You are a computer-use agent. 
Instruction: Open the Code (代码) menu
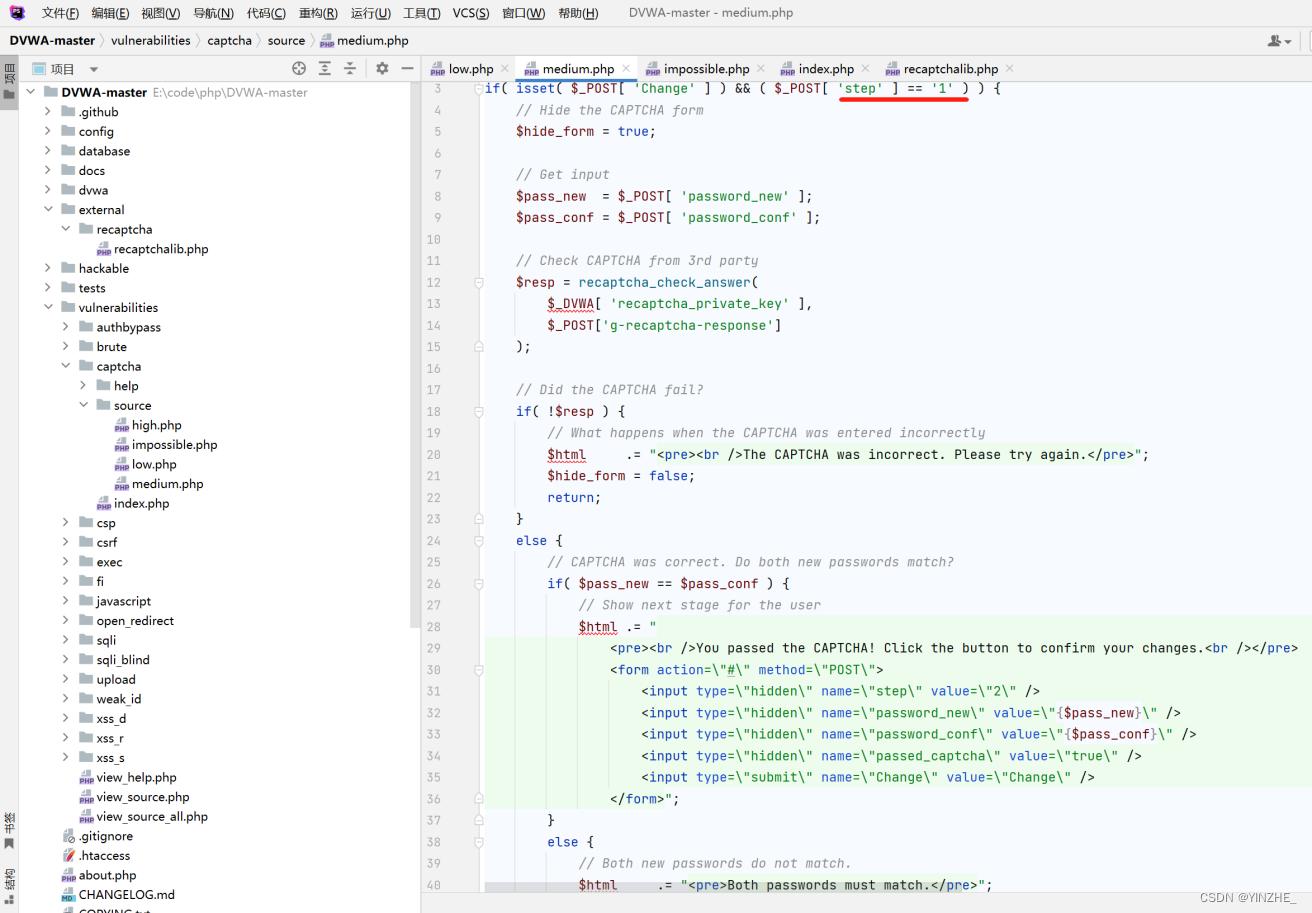pos(266,13)
